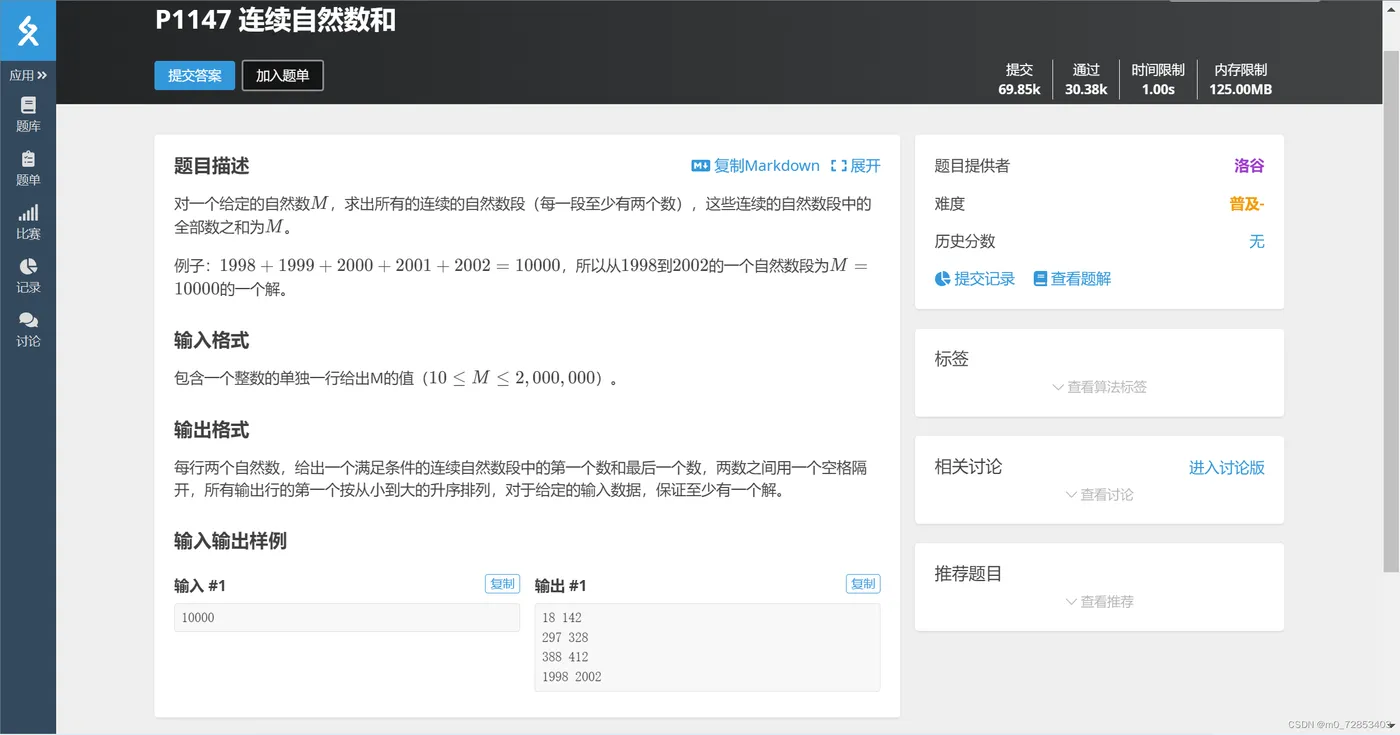Image resolution: width=1400 pixels, height=735 pixels.
Task: Expand 查看推荐 recommended problems
Action: (1099, 602)
